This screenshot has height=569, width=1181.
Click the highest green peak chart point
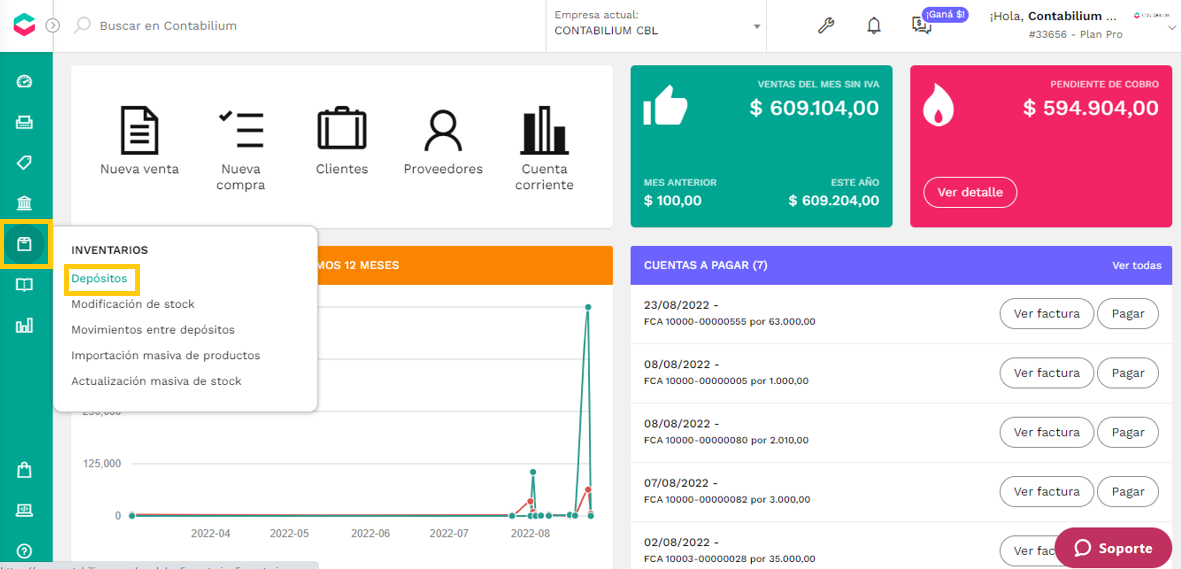[587, 307]
